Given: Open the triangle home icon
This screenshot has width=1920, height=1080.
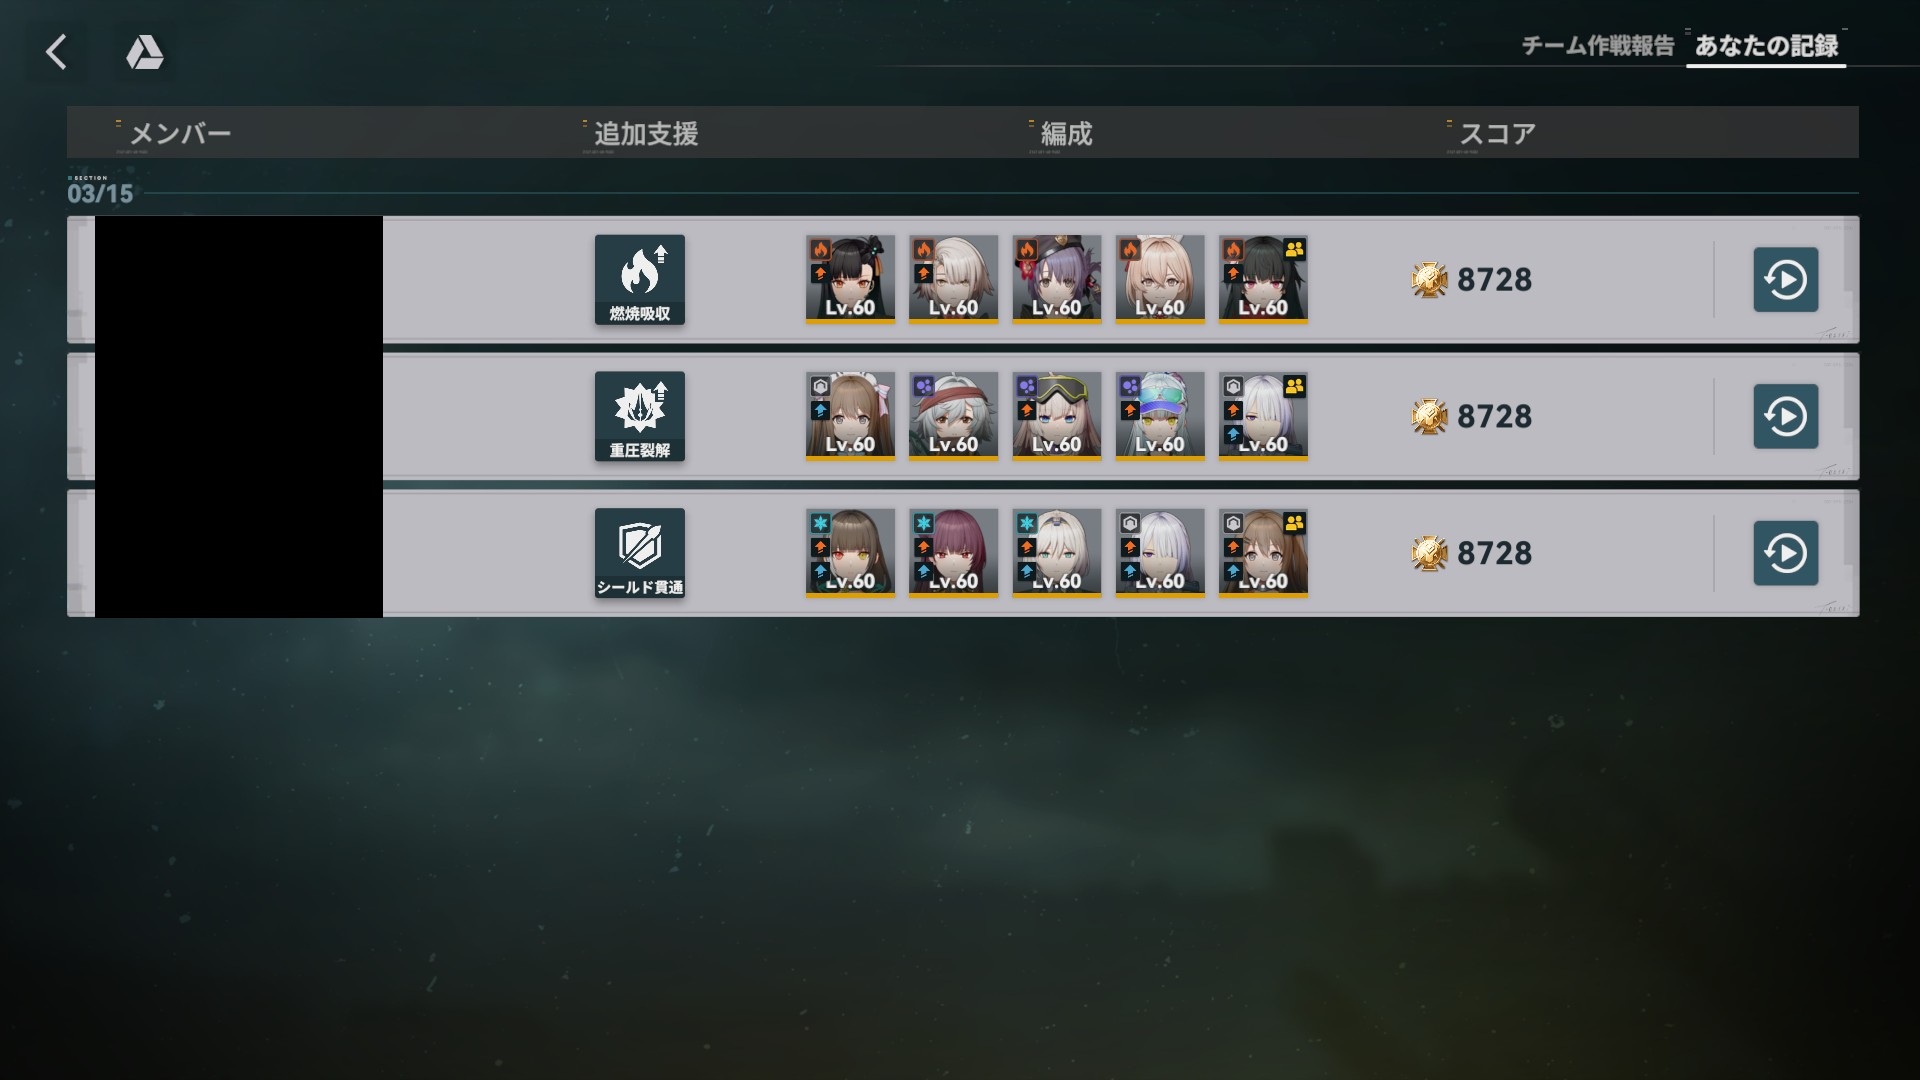Looking at the screenshot, I should click(x=144, y=52).
